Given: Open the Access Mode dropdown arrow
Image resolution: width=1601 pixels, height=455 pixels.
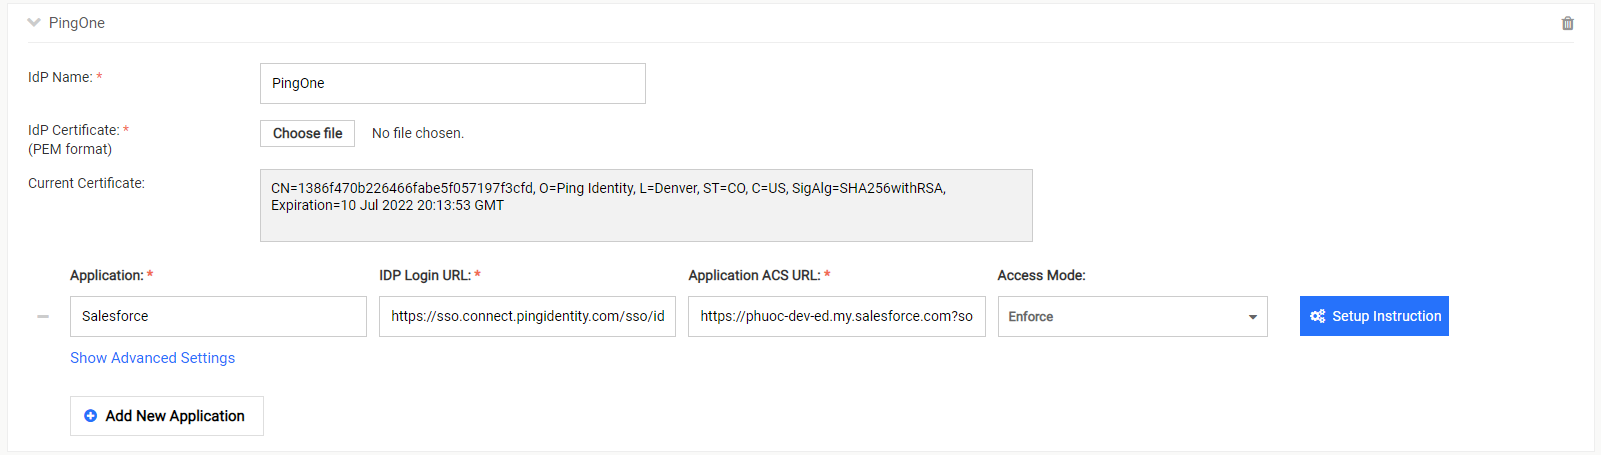Looking at the screenshot, I should pyautogui.click(x=1252, y=317).
